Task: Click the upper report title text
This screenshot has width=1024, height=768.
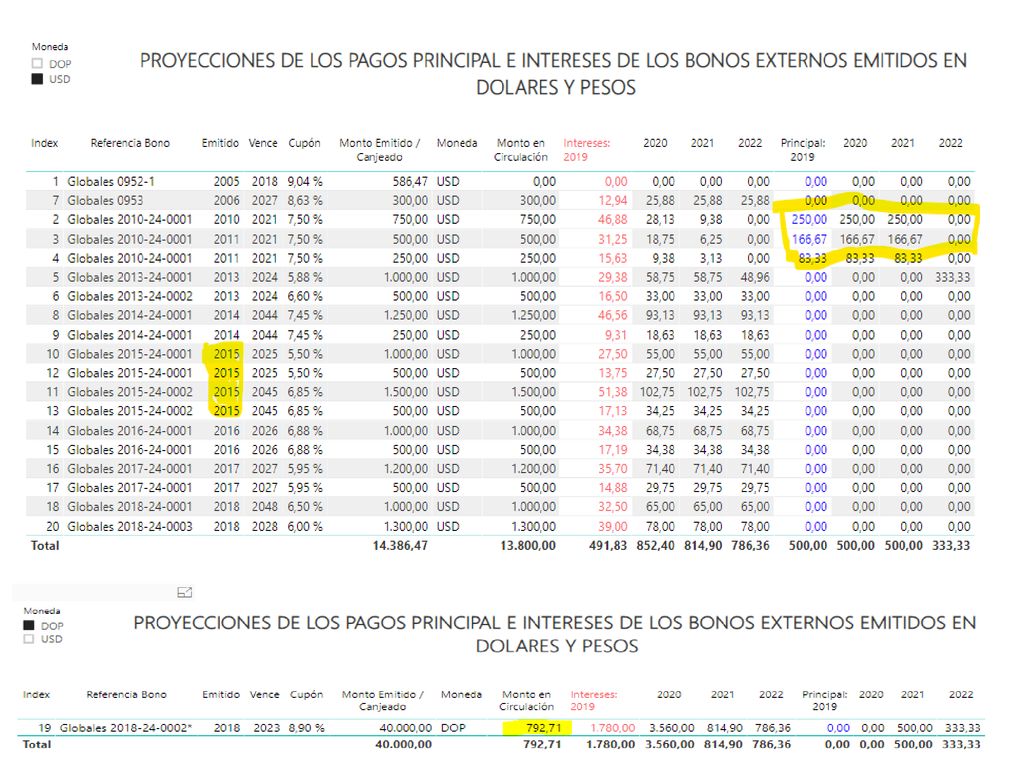Action: coord(554,74)
